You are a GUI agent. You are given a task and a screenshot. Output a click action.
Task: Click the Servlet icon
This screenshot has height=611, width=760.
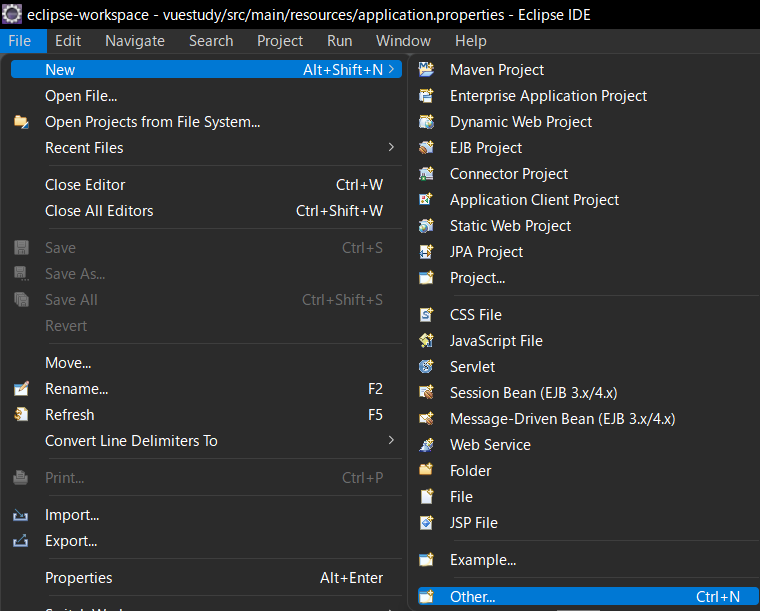[x=426, y=367]
